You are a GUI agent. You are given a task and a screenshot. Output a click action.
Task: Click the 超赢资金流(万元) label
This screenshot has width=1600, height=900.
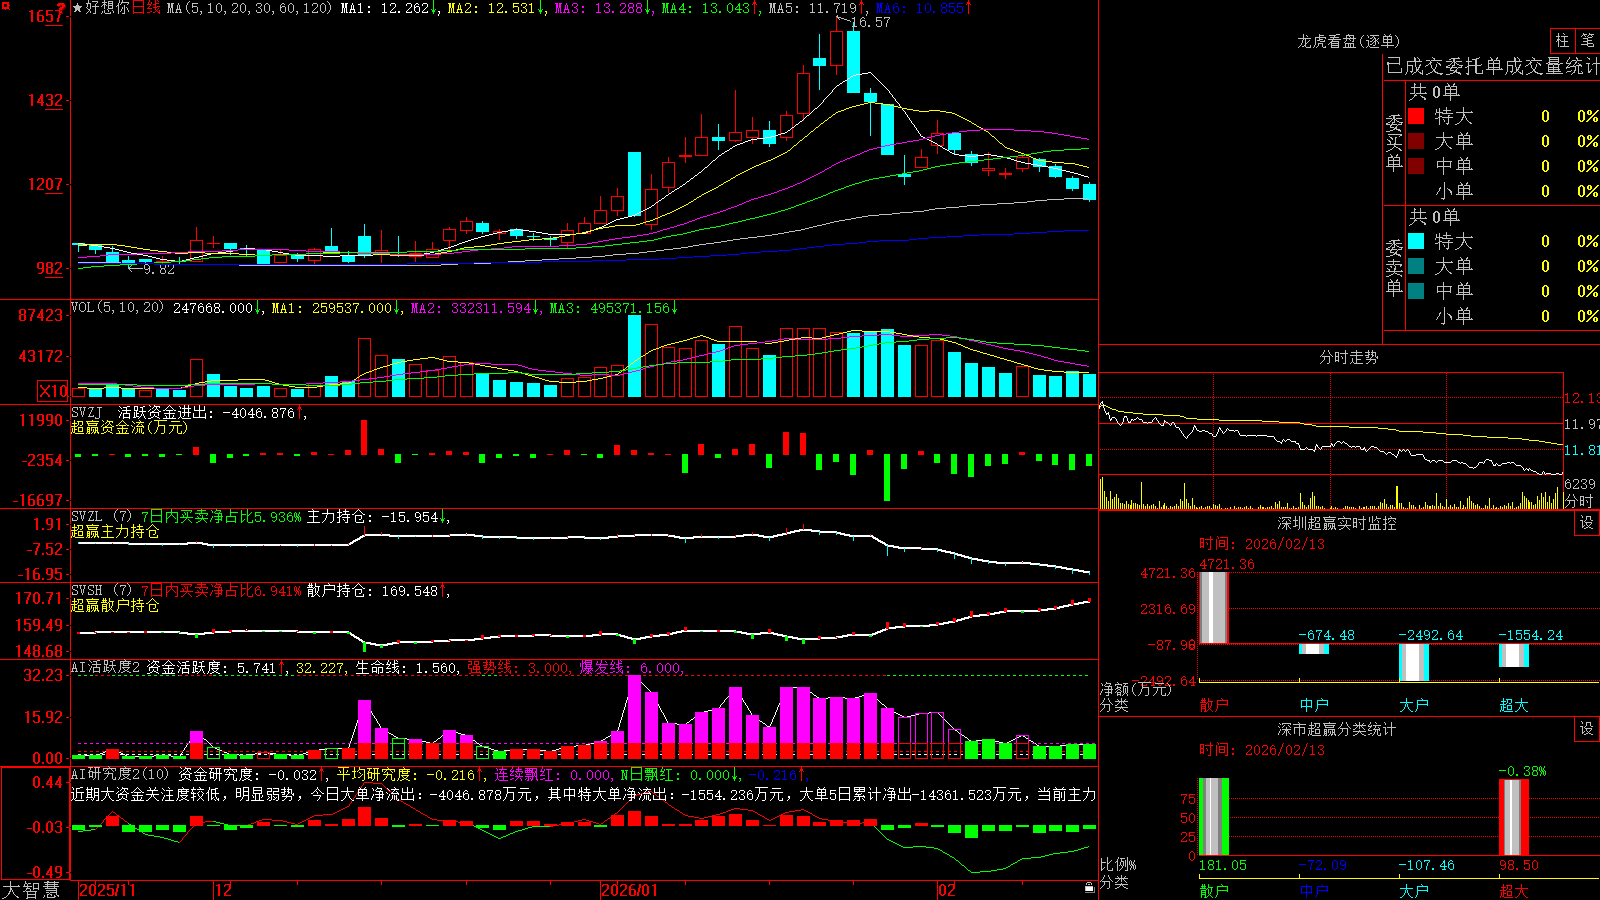[129, 427]
